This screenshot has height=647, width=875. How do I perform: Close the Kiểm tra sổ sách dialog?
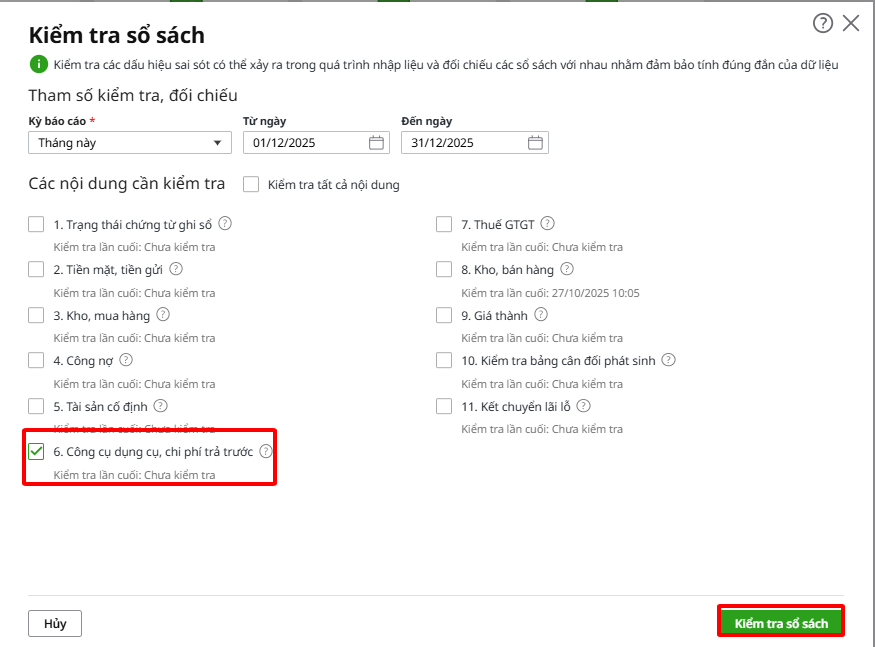pyautogui.click(x=851, y=24)
